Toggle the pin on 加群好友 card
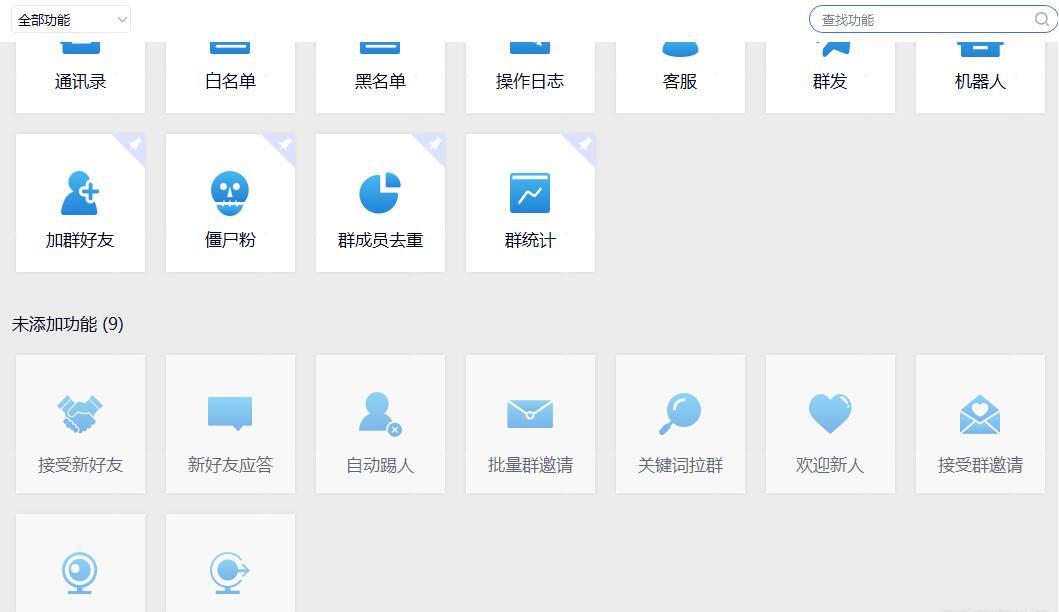The image size is (1059, 612). tap(134, 145)
